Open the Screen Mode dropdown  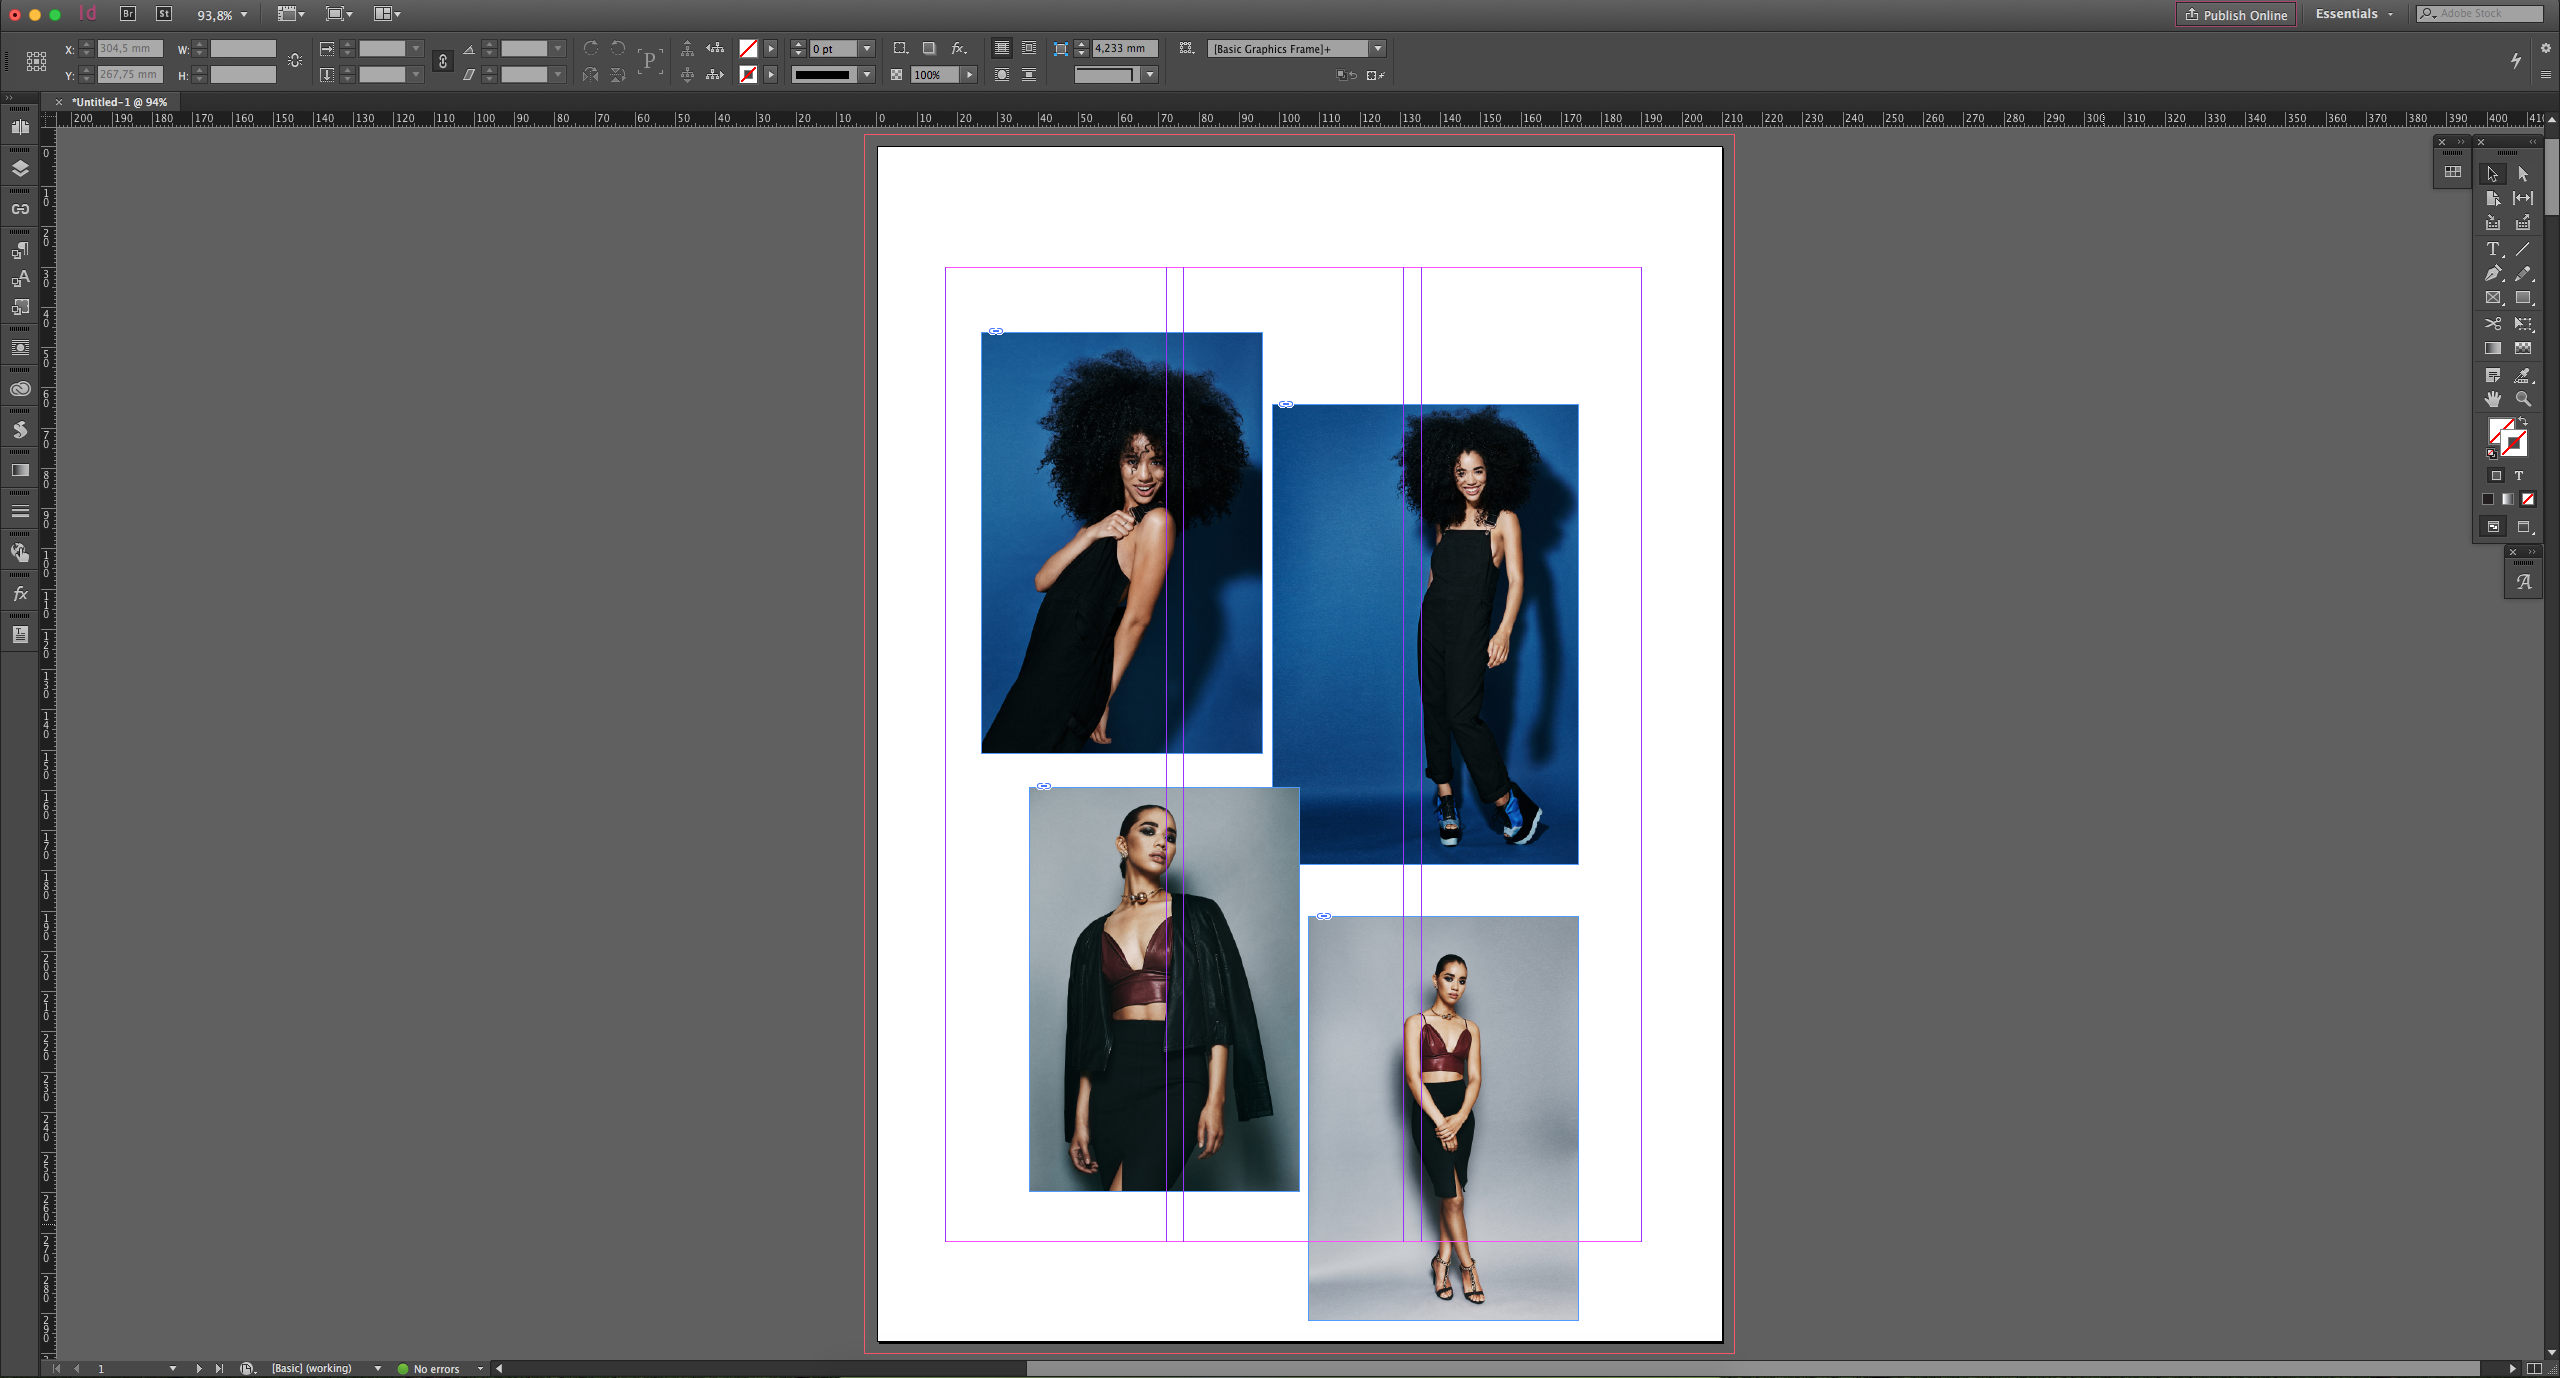pos(339,14)
